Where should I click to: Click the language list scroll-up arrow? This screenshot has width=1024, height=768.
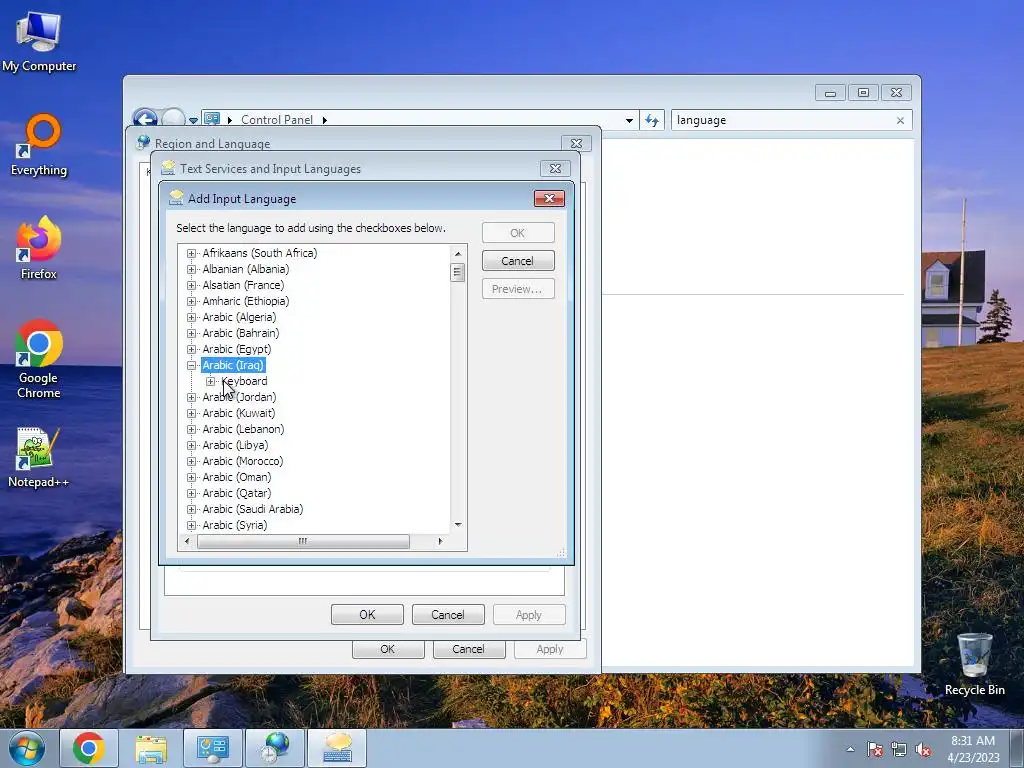coord(458,253)
